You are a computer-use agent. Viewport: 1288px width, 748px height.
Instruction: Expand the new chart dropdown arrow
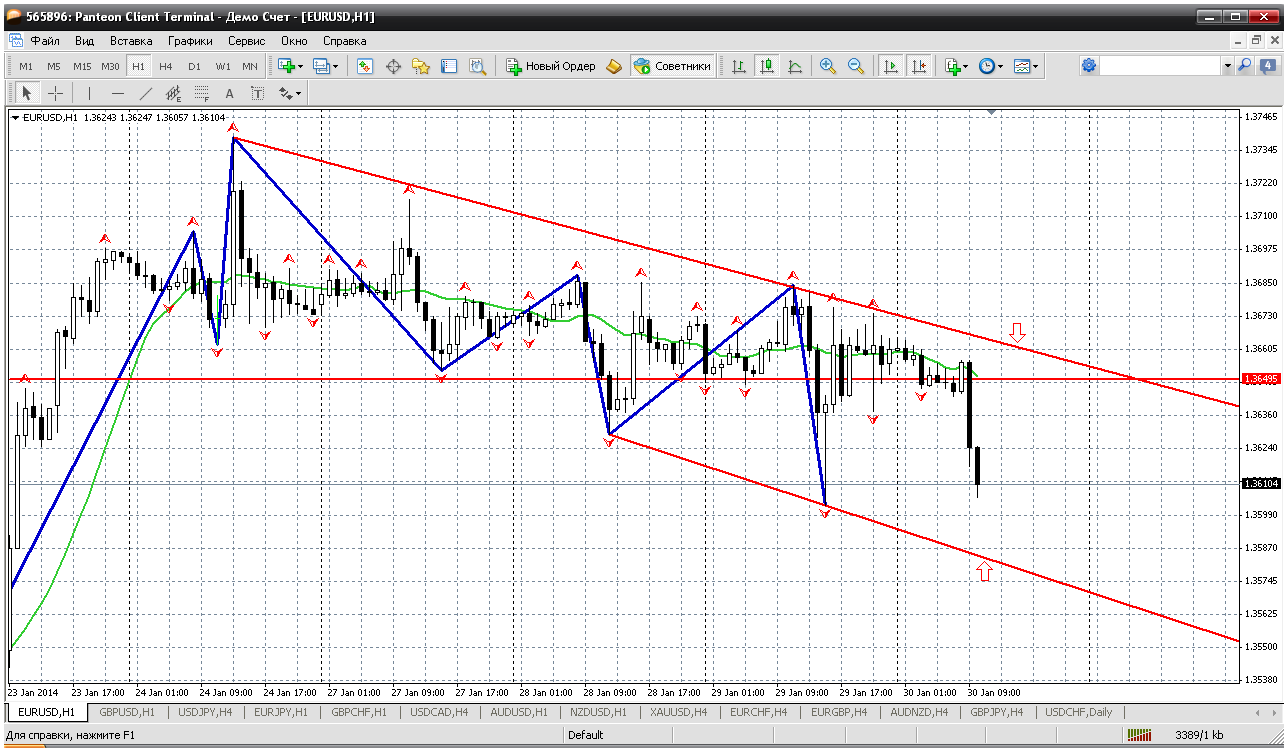click(301, 66)
